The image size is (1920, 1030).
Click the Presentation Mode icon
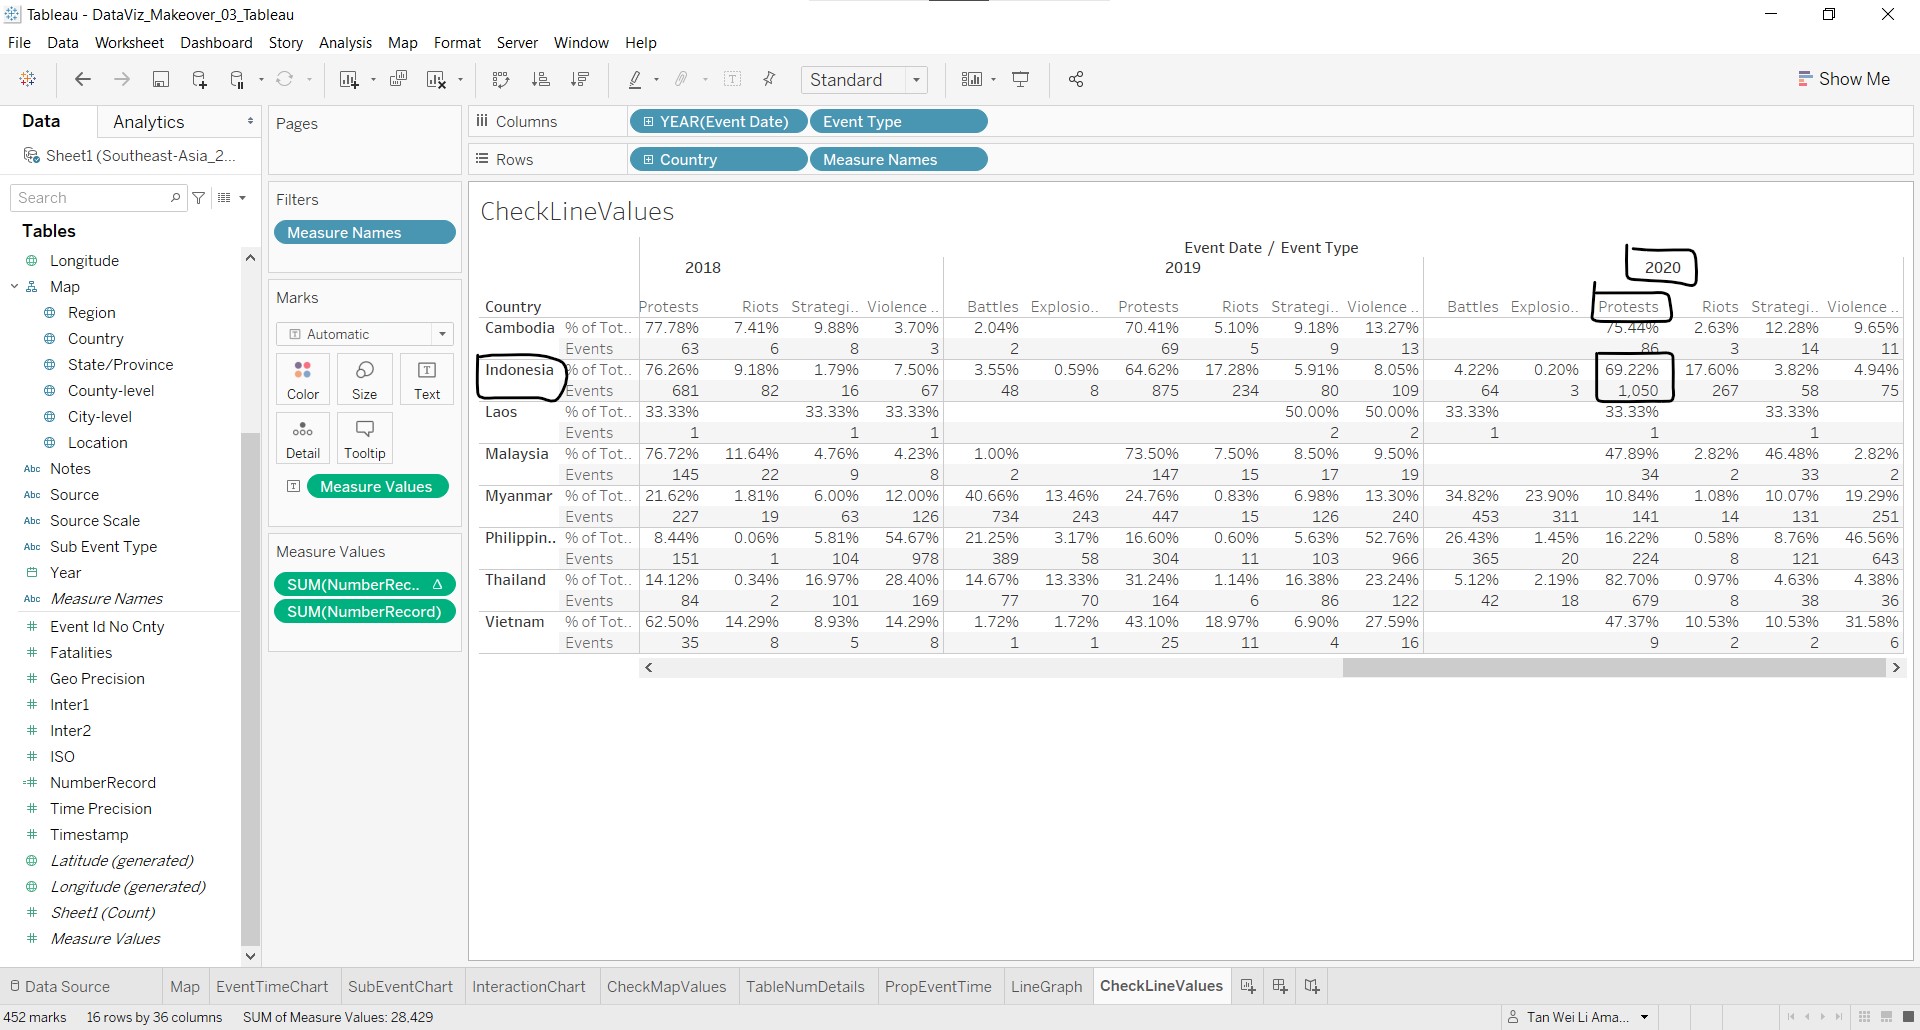tap(1021, 80)
